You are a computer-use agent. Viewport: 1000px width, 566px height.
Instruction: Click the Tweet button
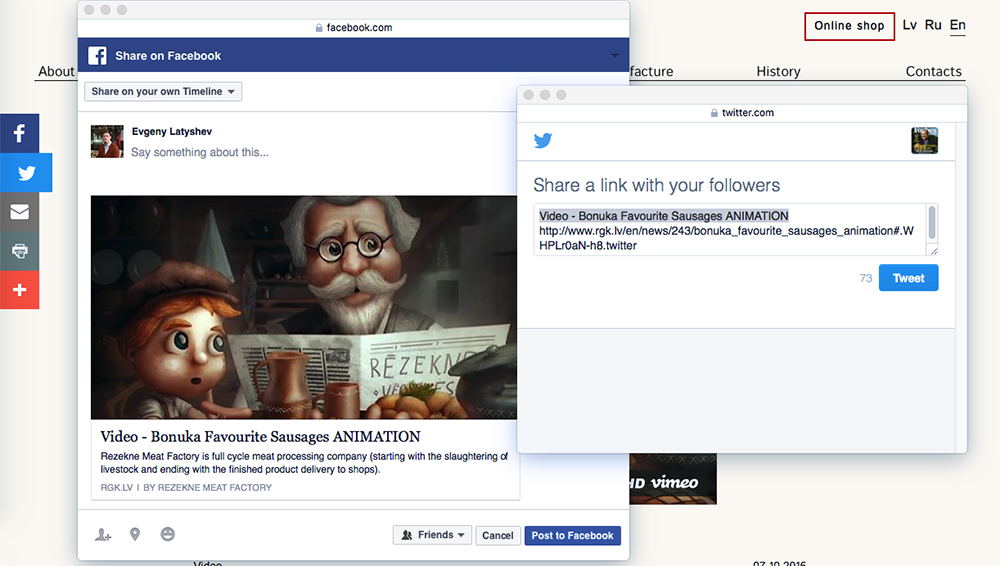point(908,278)
